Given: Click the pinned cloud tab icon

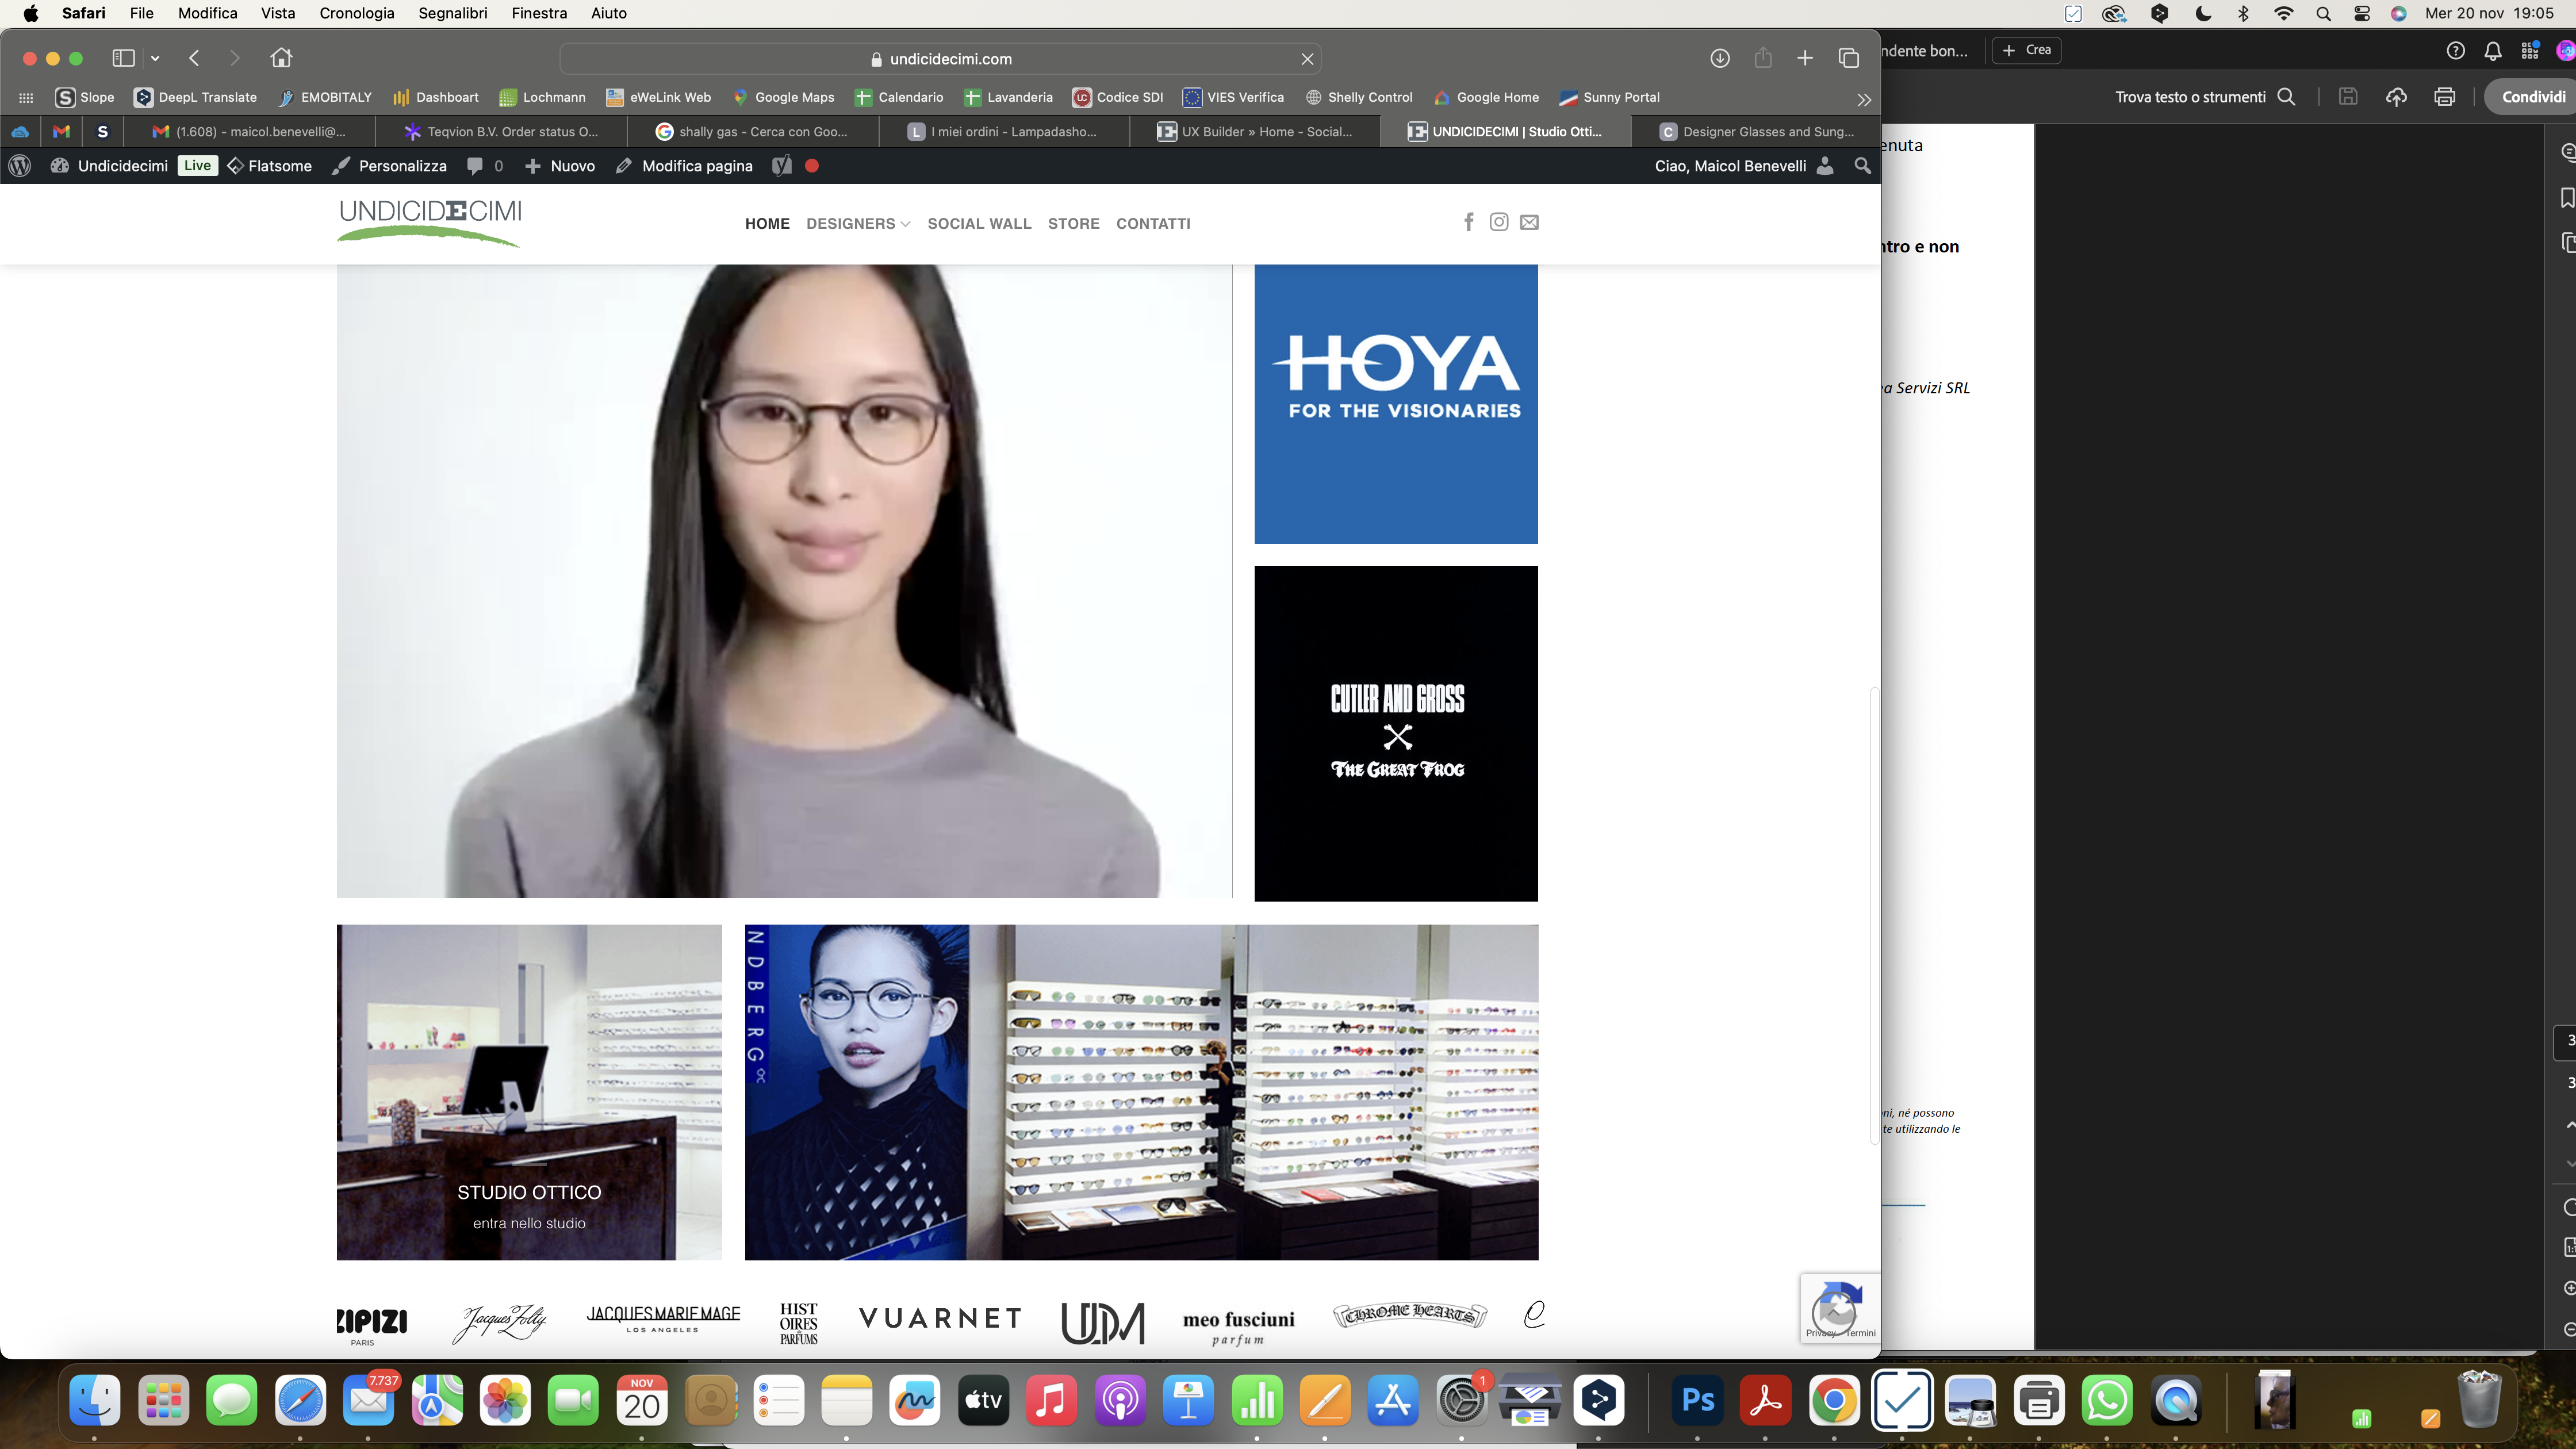Looking at the screenshot, I should (x=20, y=131).
